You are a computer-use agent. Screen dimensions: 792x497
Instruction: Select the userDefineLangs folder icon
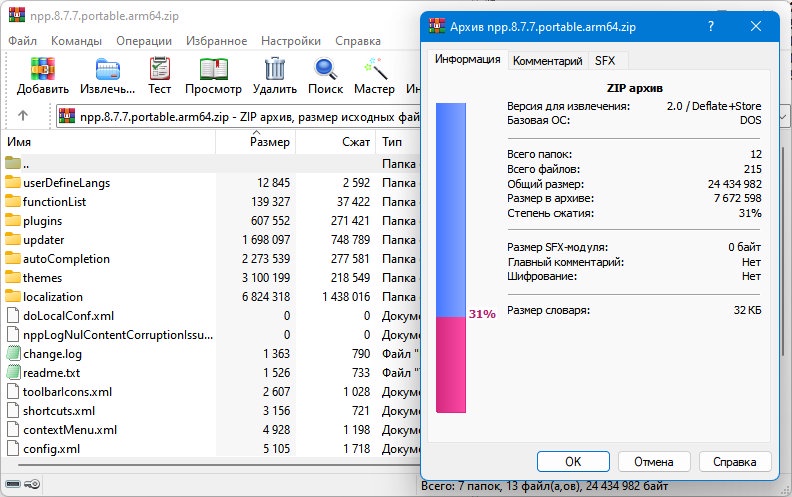[x=13, y=182]
